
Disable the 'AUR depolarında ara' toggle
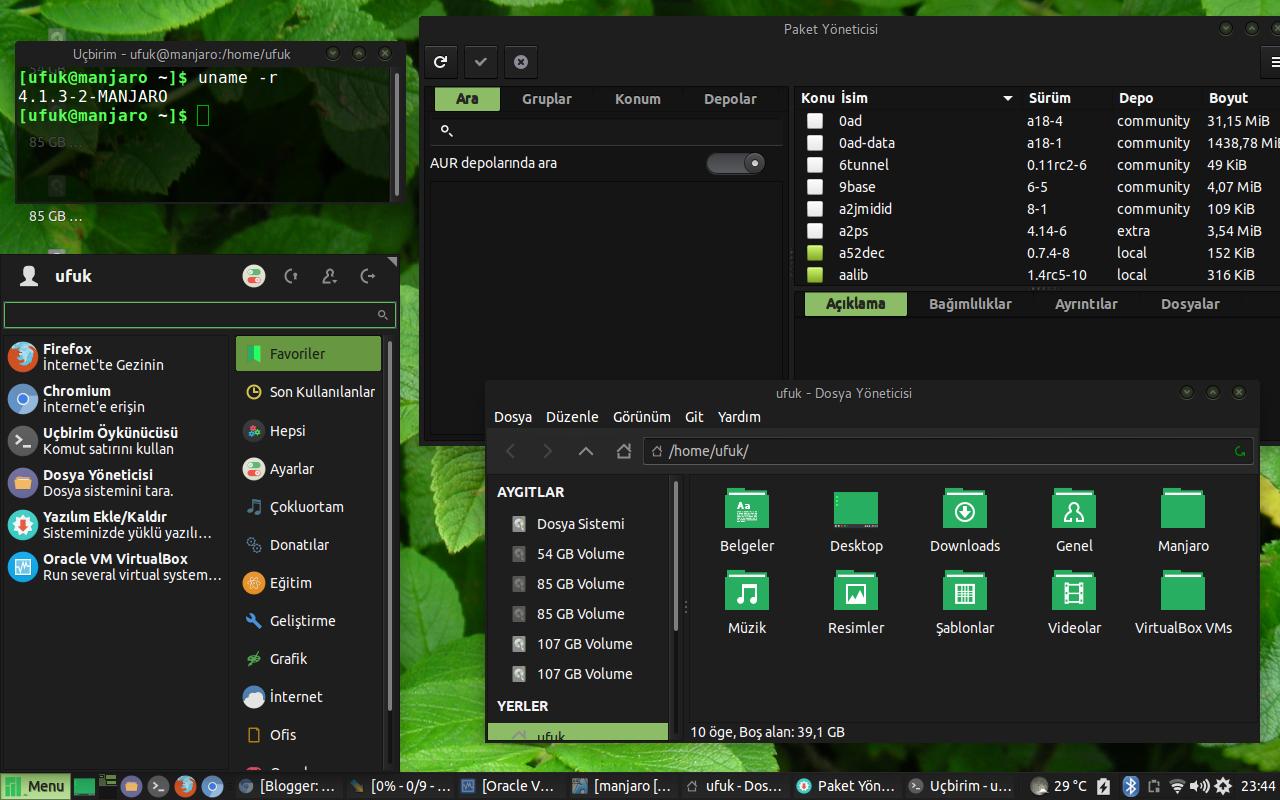tap(736, 162)
